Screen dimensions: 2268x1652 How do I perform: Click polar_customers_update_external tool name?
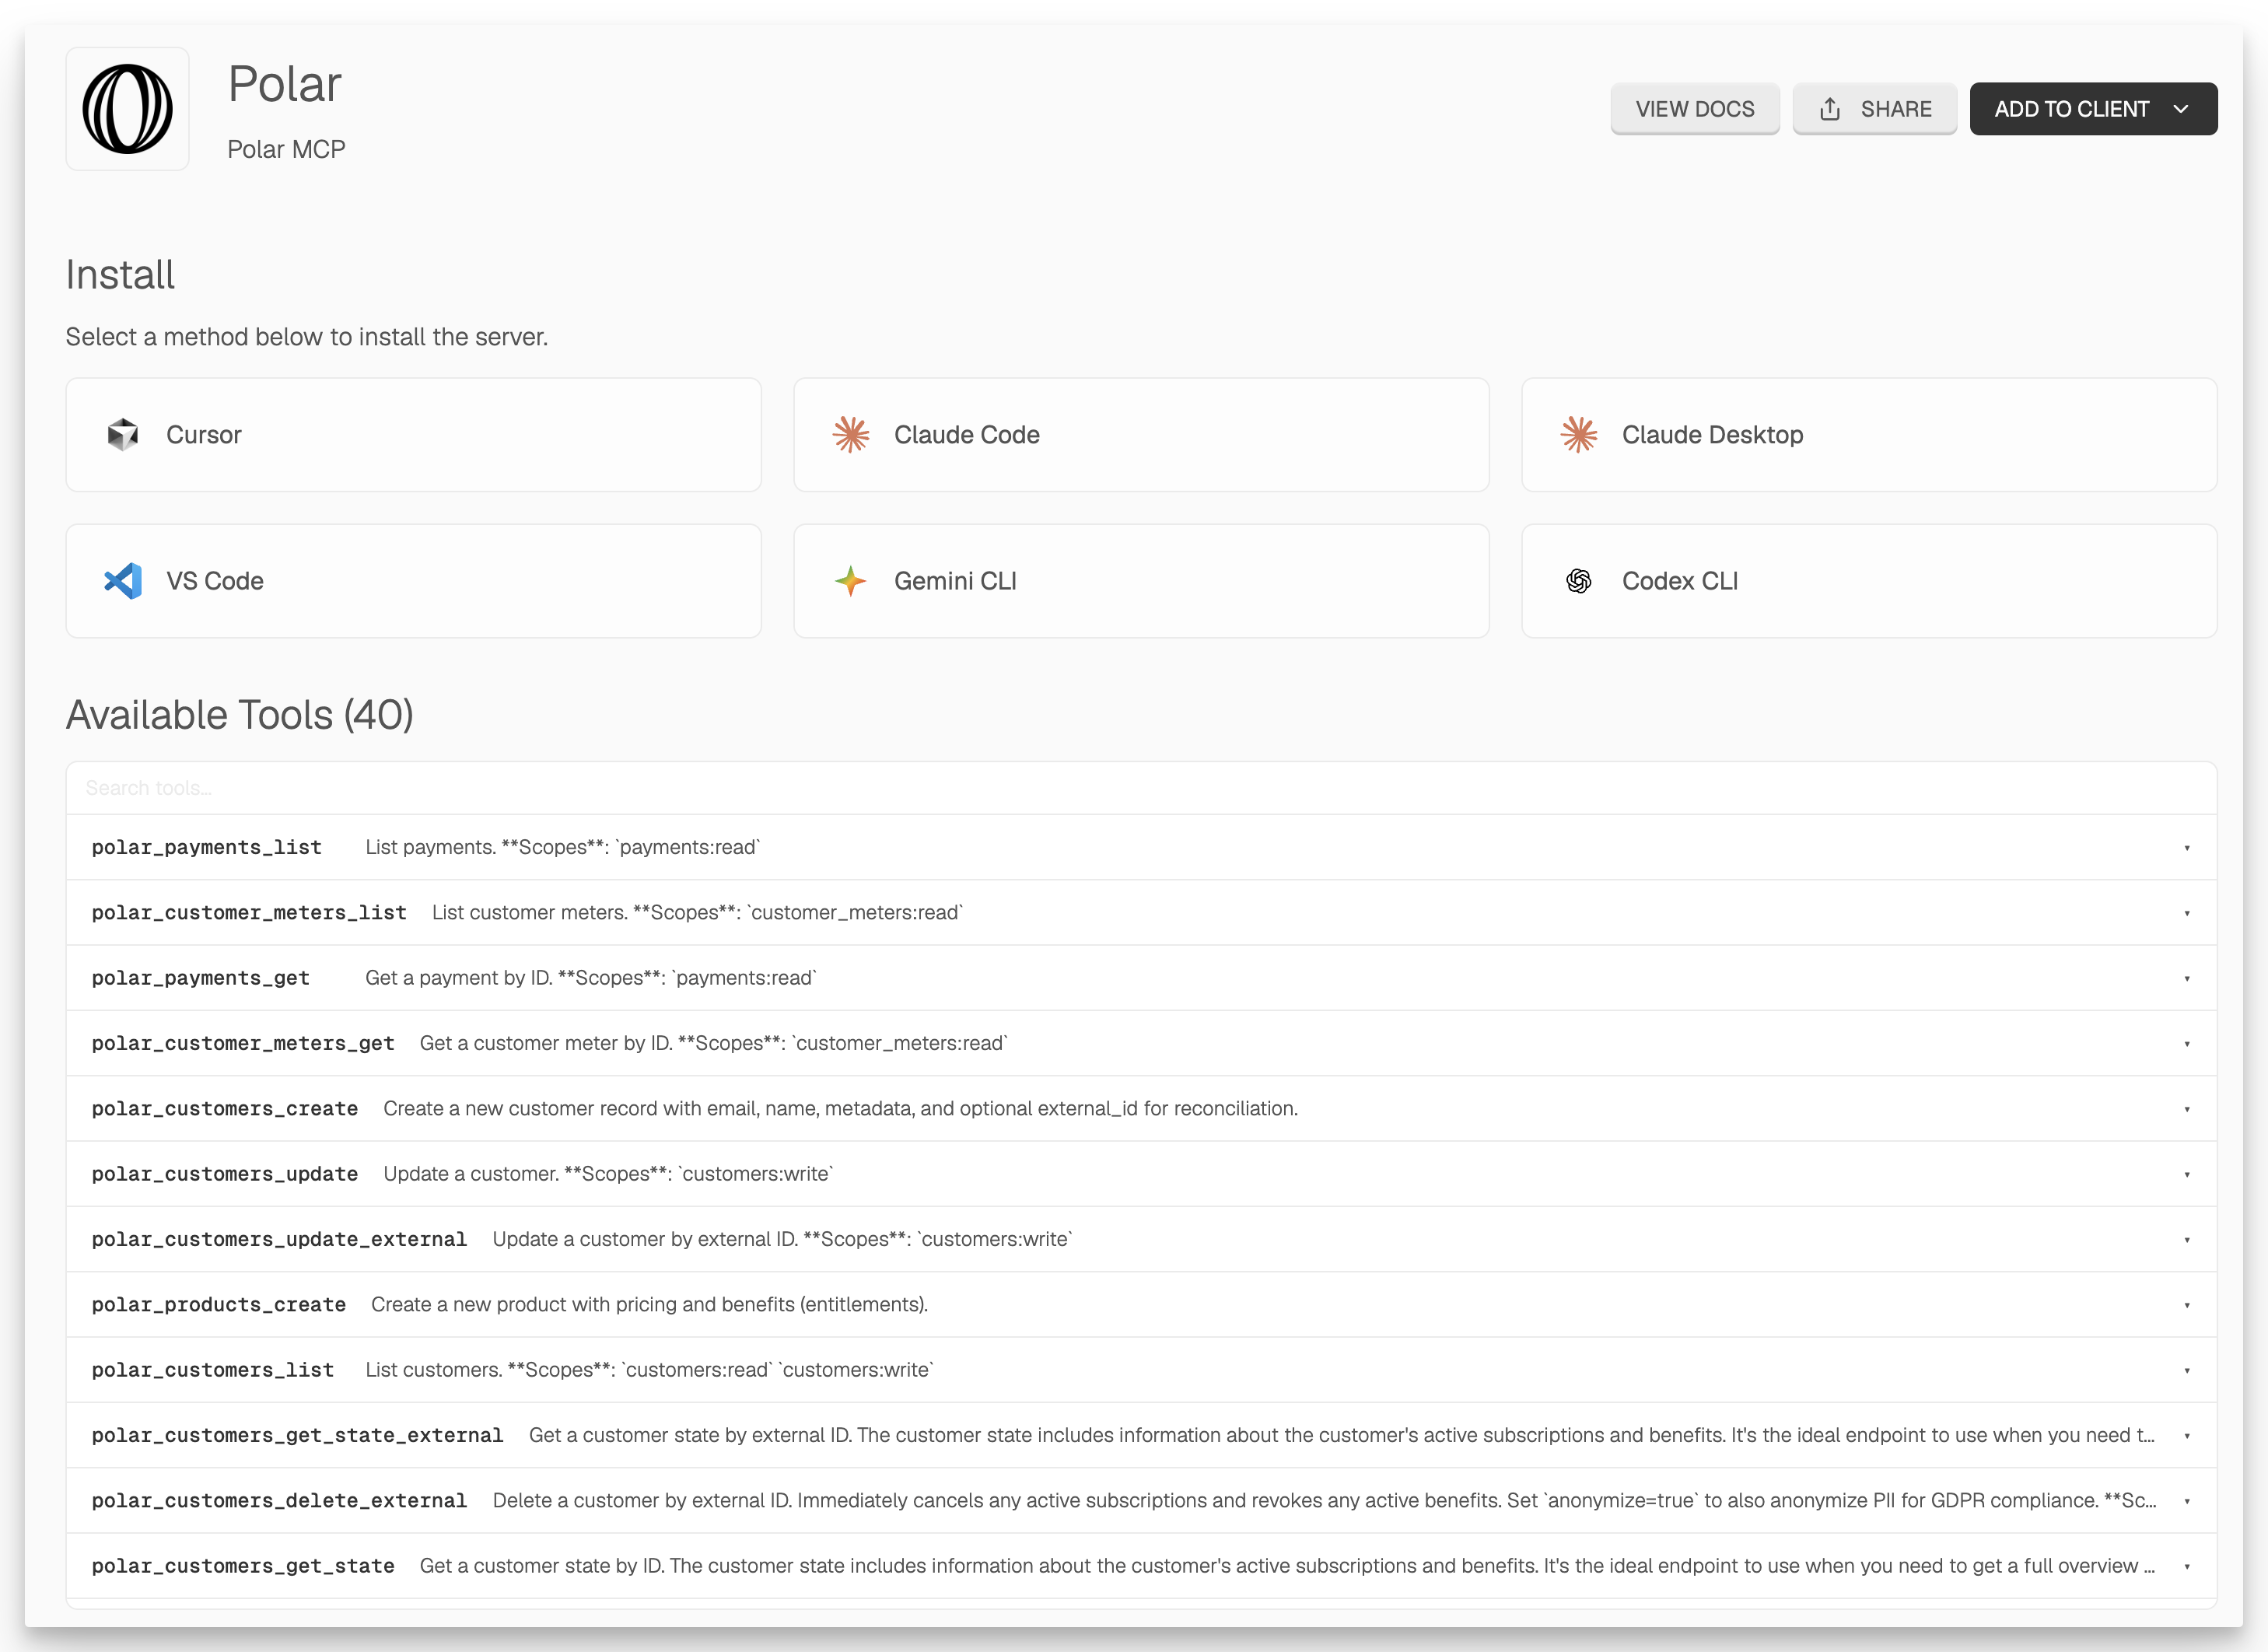[x=279, y=1239]
